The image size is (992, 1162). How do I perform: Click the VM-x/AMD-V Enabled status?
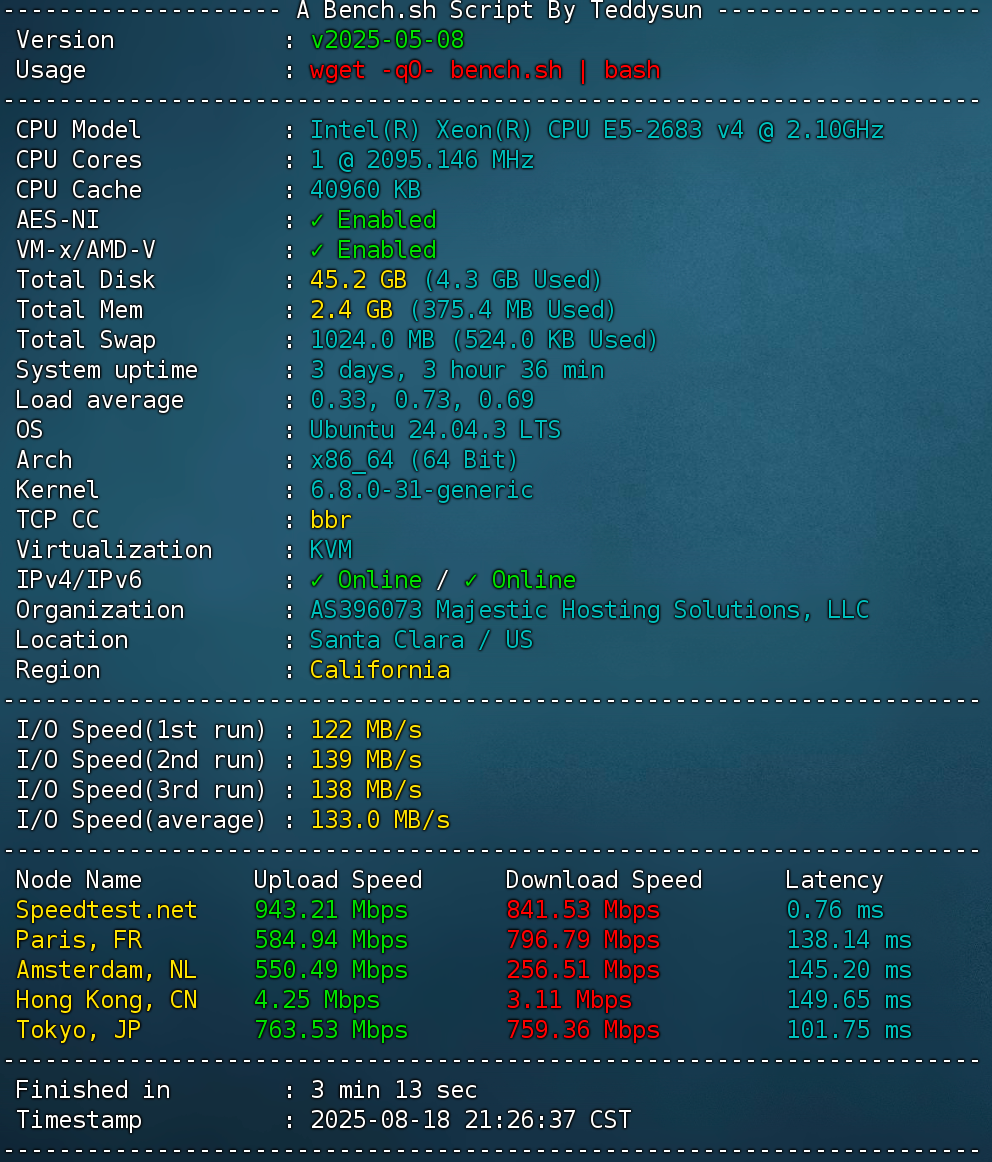point(373,250)
